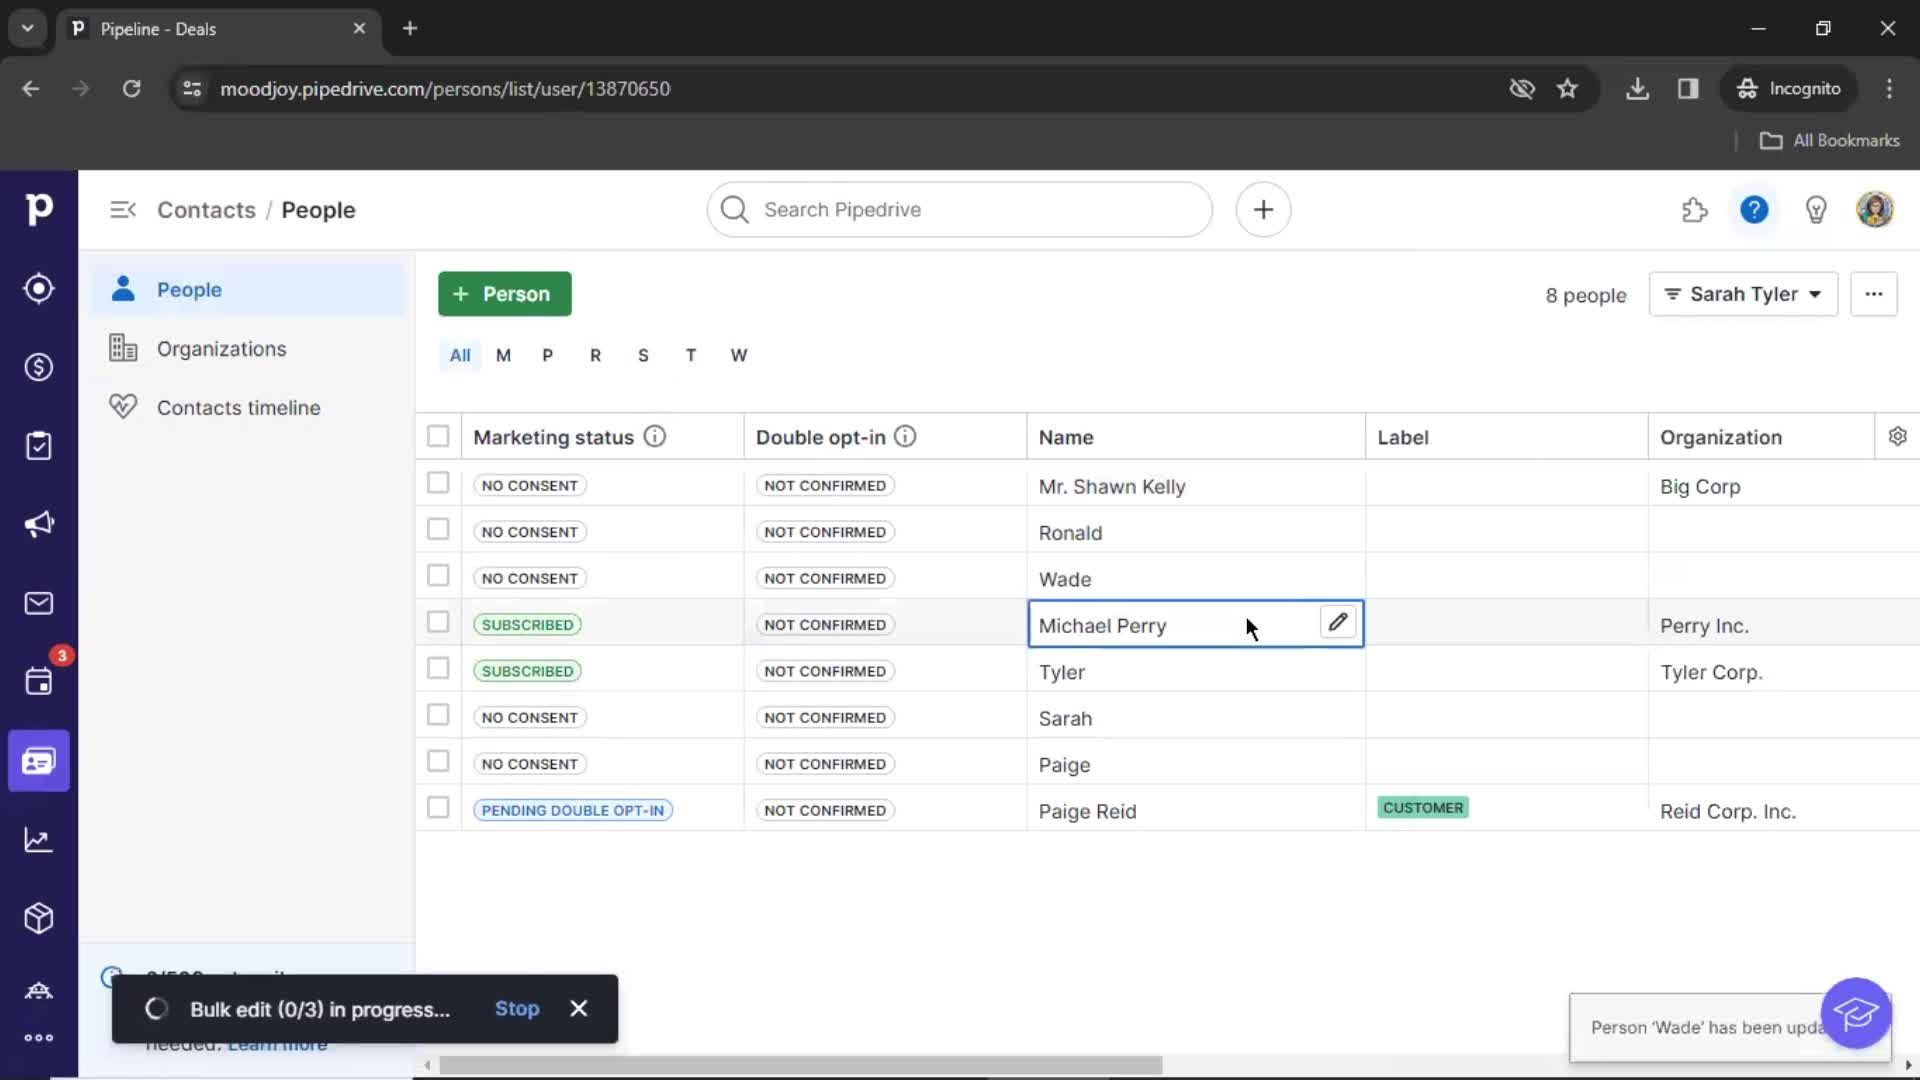Check the box for Paige
1920x1080 pixels.
point(438,761)
